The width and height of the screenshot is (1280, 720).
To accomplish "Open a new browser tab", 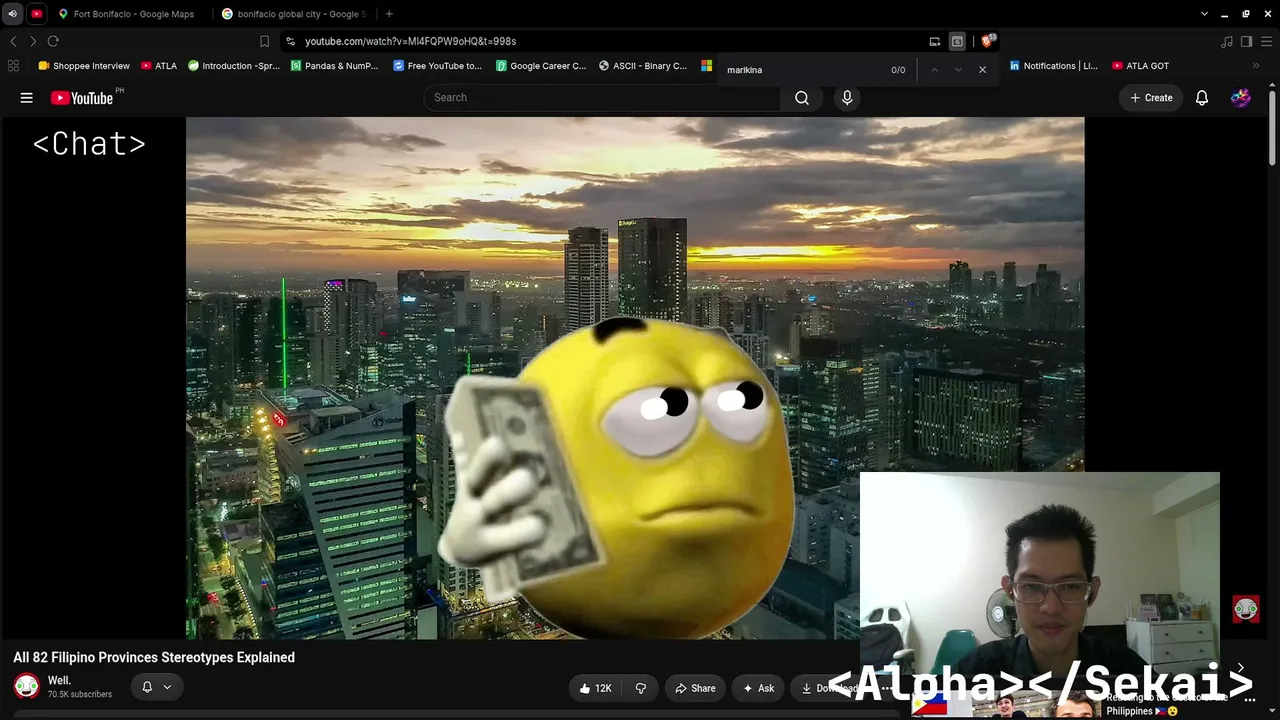I will [389, 14].
